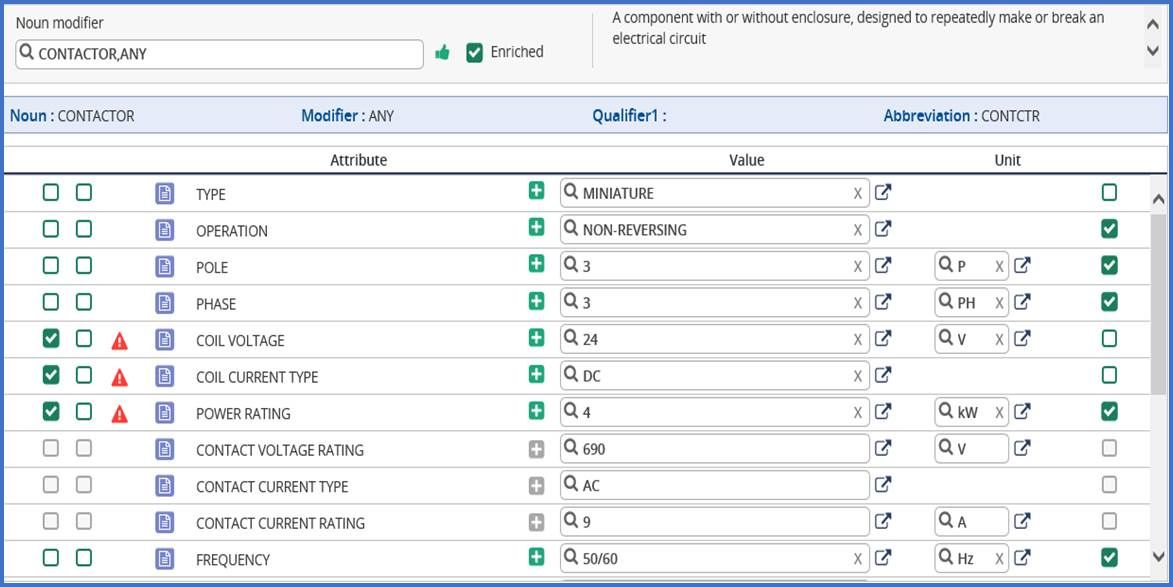Click the green plus icon for OPERATION row

[x=537, y=228]
